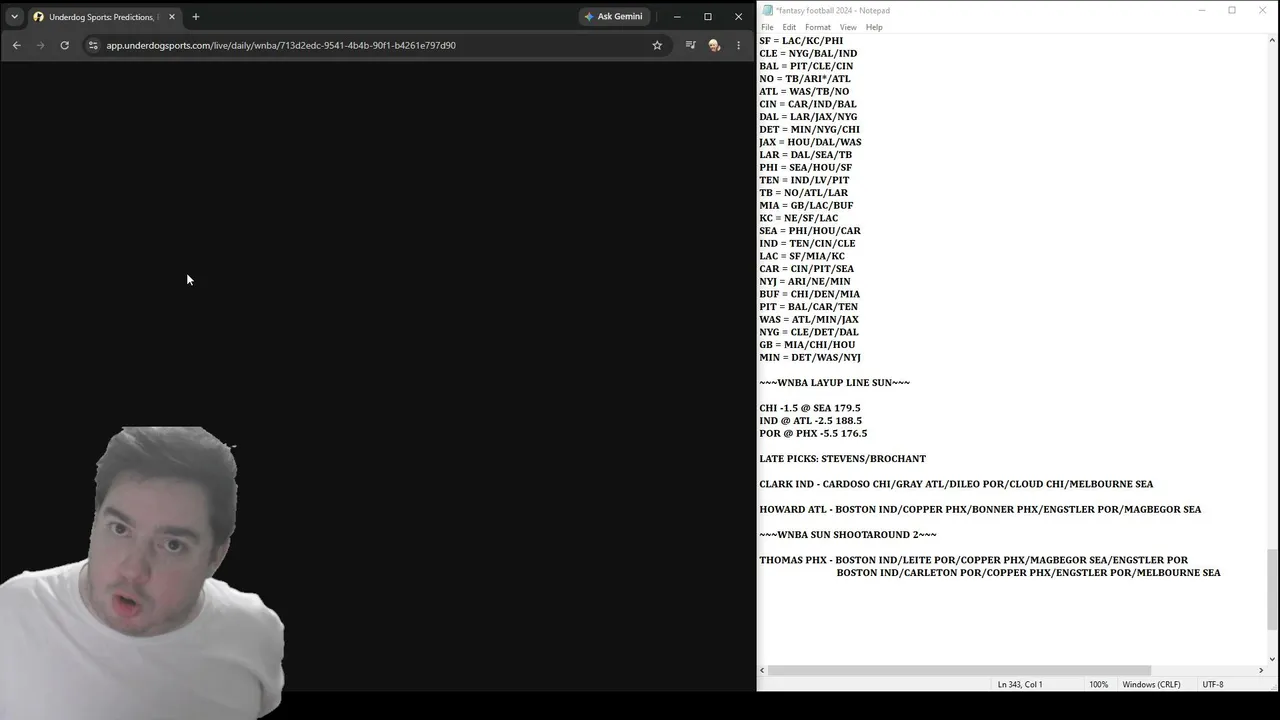Click the line 'CLE = NYG/BAL/IND'
The width and height of the screenshot is (1280, 720).
(x=808, y=54)
